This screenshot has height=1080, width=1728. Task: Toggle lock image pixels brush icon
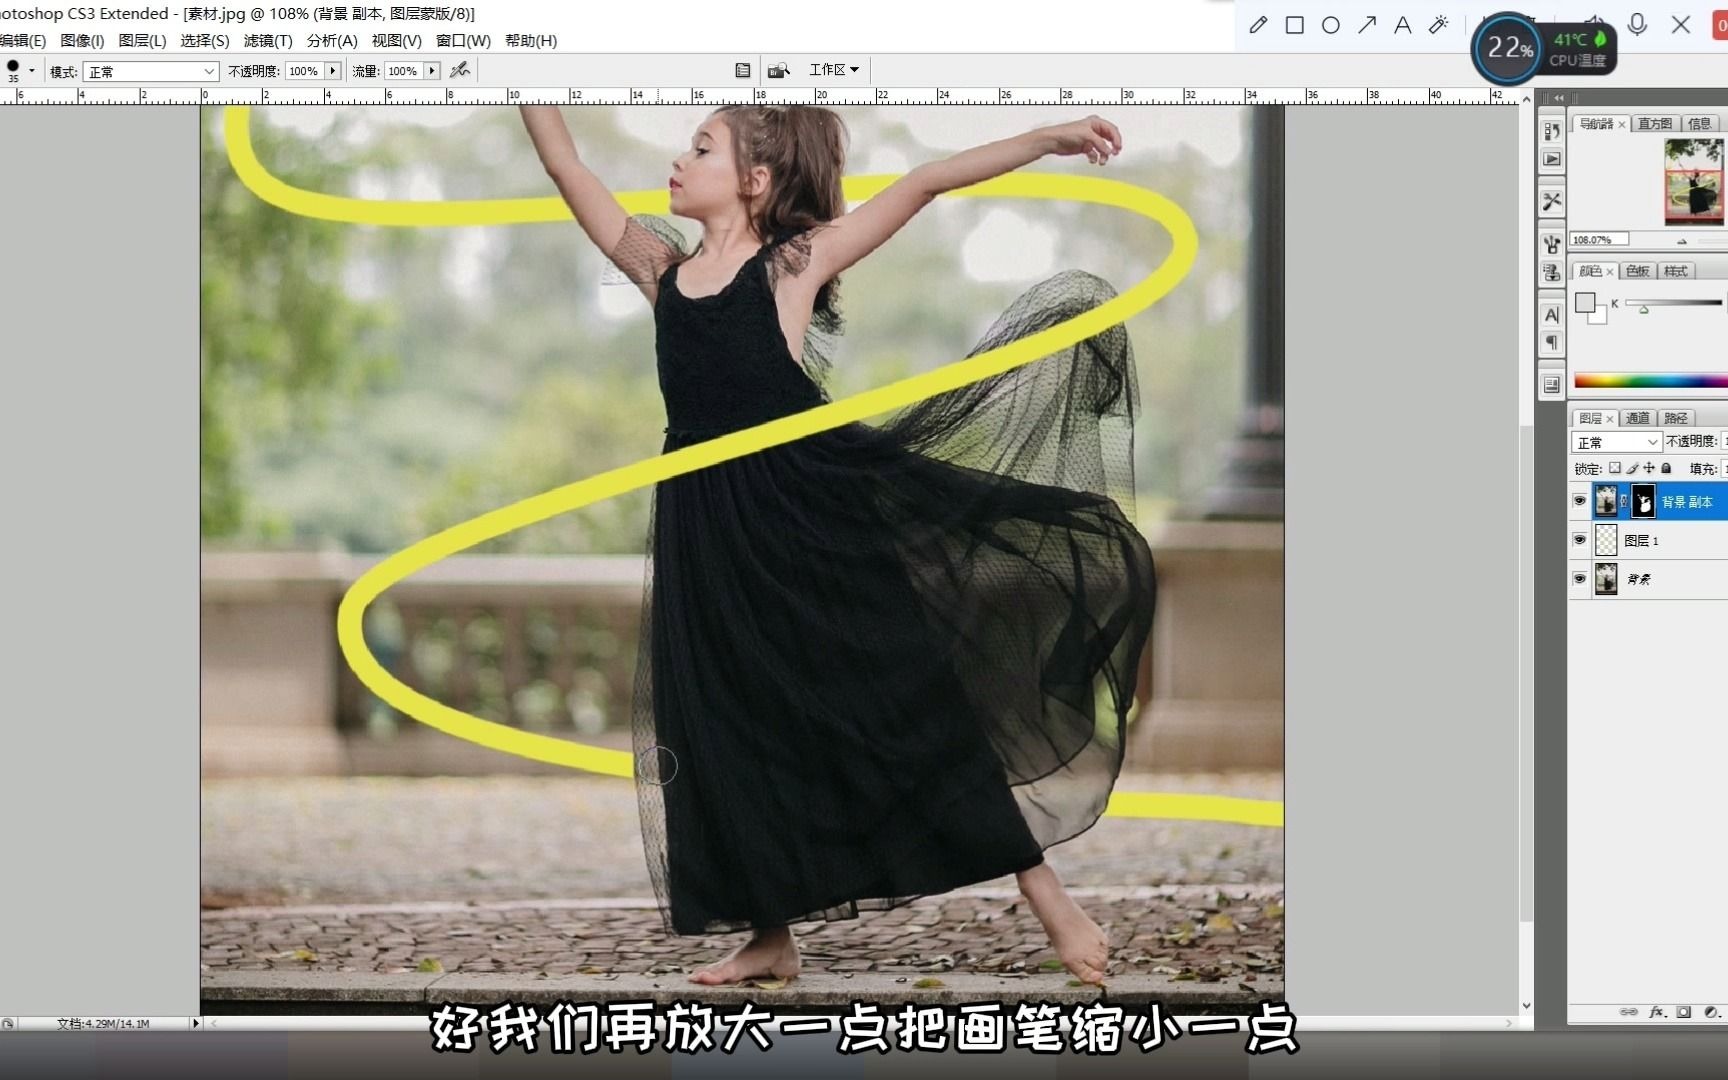pyautogui.click(x=1632, y=468)
